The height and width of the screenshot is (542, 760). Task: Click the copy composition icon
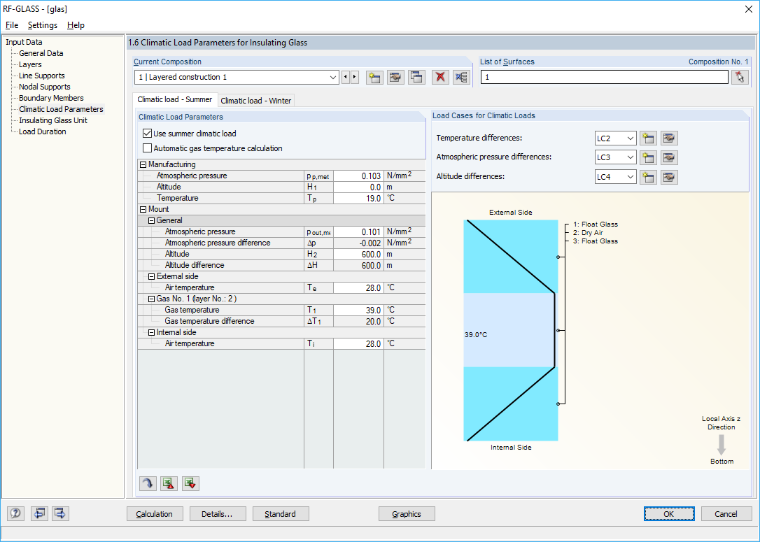click(417, 78)
